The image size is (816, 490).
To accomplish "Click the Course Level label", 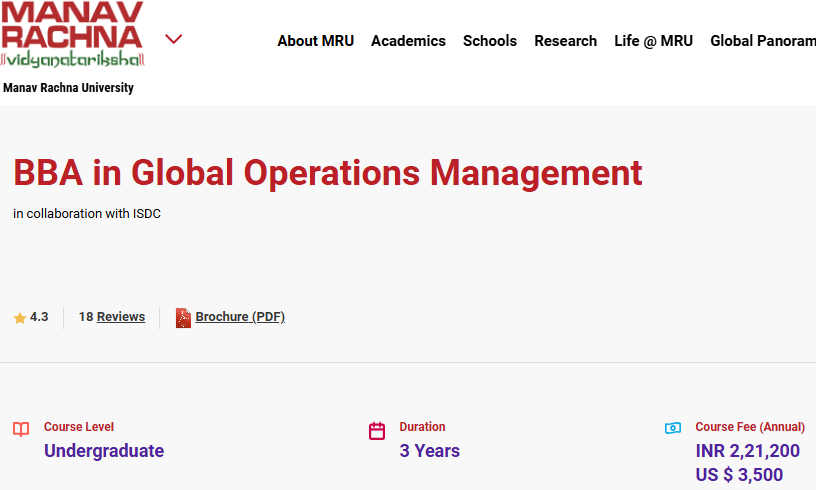I will (79, 427).
